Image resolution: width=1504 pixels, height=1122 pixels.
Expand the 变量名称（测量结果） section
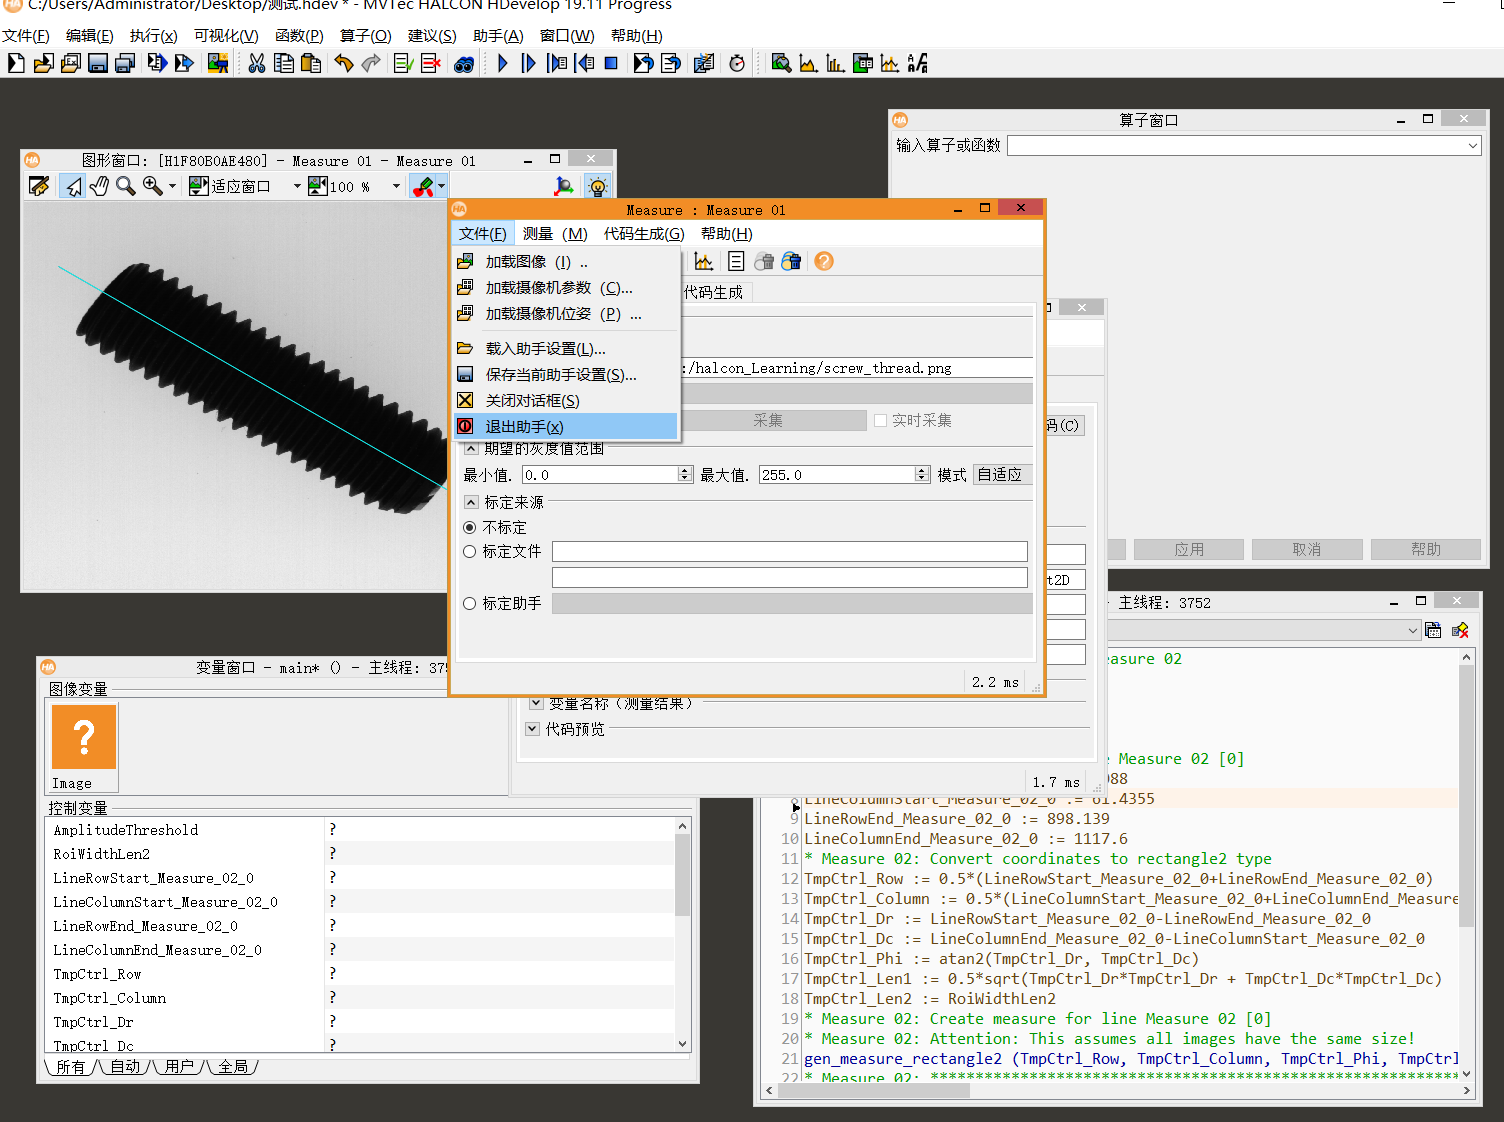point(536,703)
